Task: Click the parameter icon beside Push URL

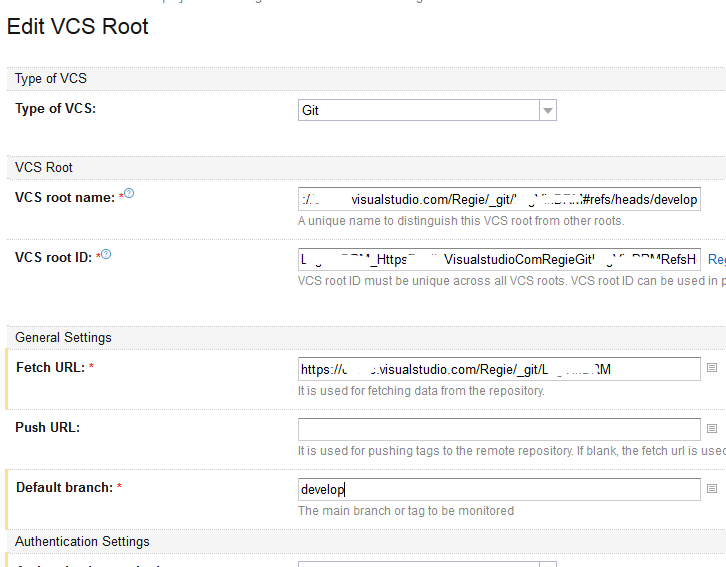Action: [x=712, y=428]
